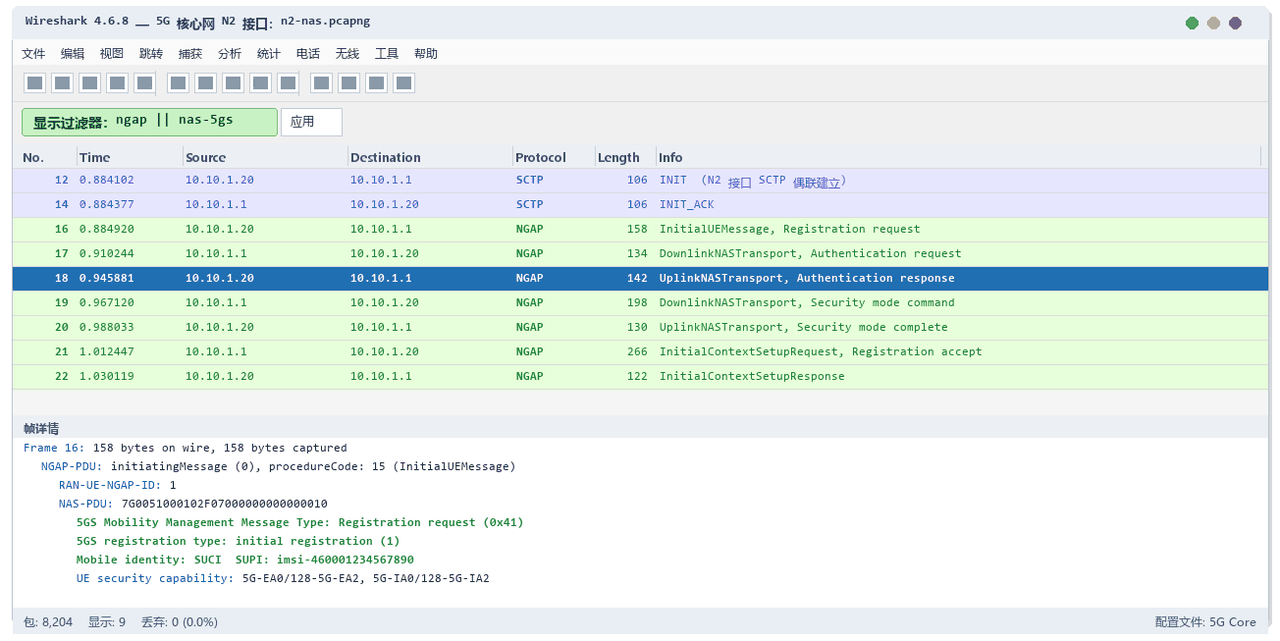The image size is (1280, 641).
Task: Open the 无线 menu
Action: pyautogui.click(x=347, y=54)
